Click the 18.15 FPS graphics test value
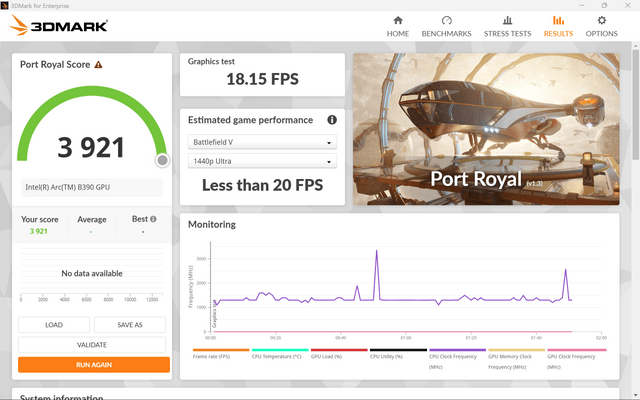 (x=262, y=79)
